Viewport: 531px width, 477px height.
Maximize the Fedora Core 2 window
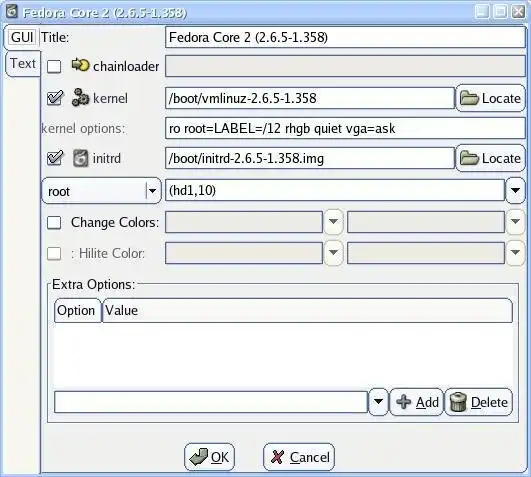[500, 12]
